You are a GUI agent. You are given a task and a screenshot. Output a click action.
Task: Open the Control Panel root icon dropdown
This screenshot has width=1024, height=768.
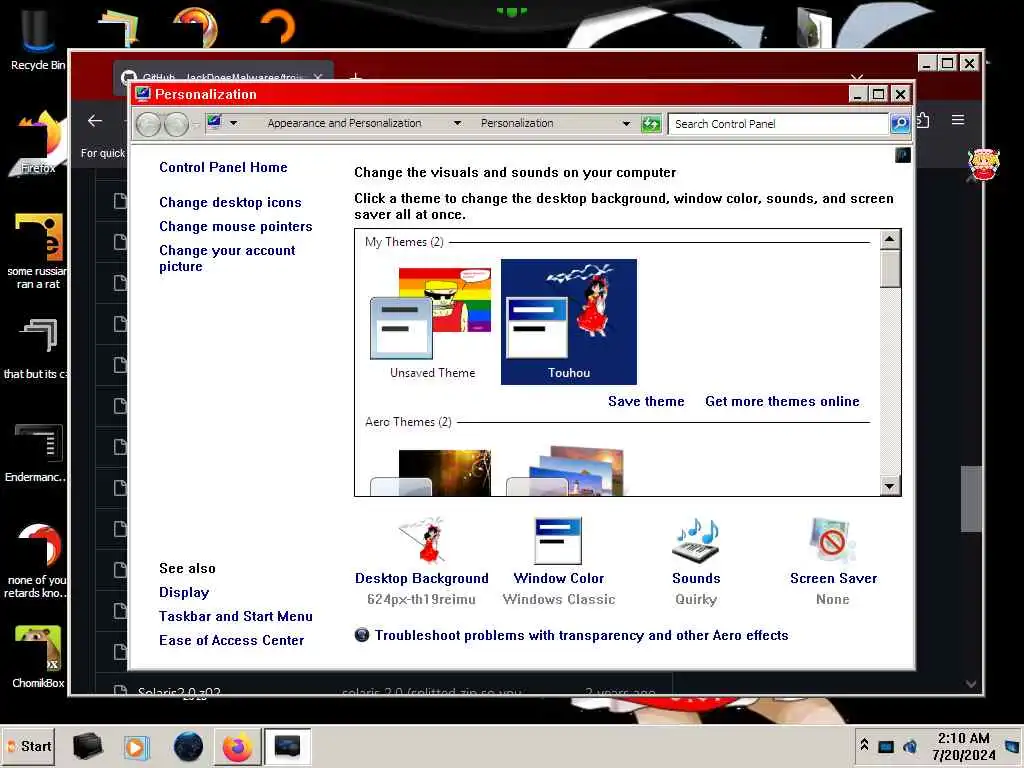pyautogui.click(x=233, y=123)
